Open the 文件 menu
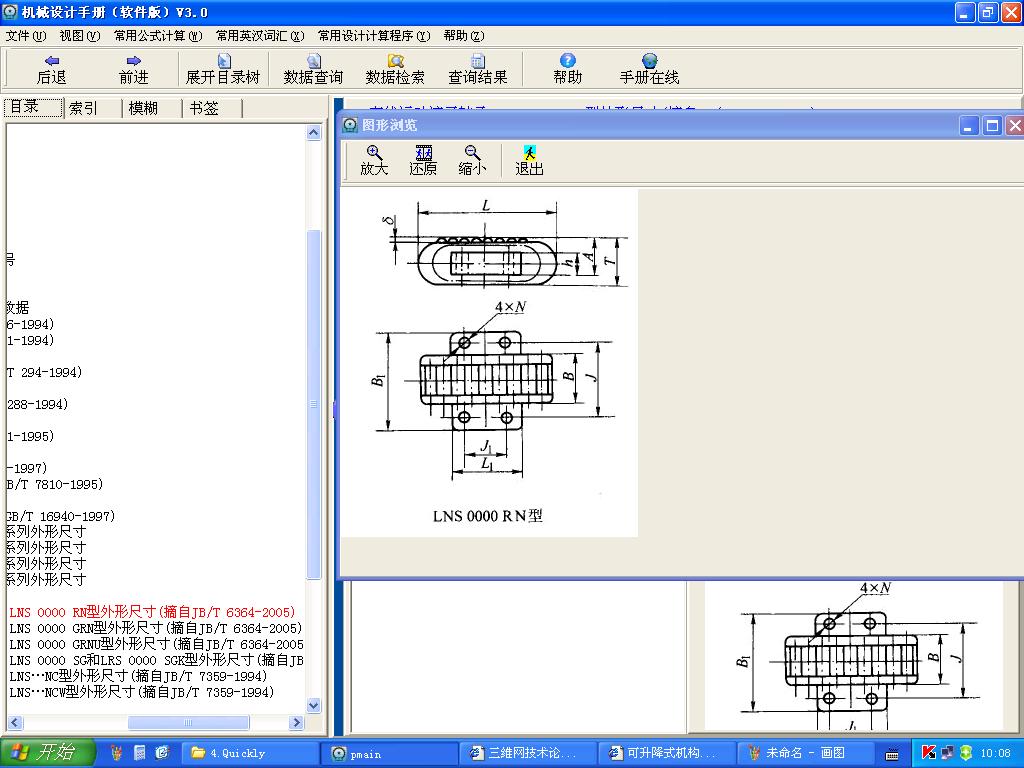The height and width of the screenshot is (768, 1024). point(26,35)
